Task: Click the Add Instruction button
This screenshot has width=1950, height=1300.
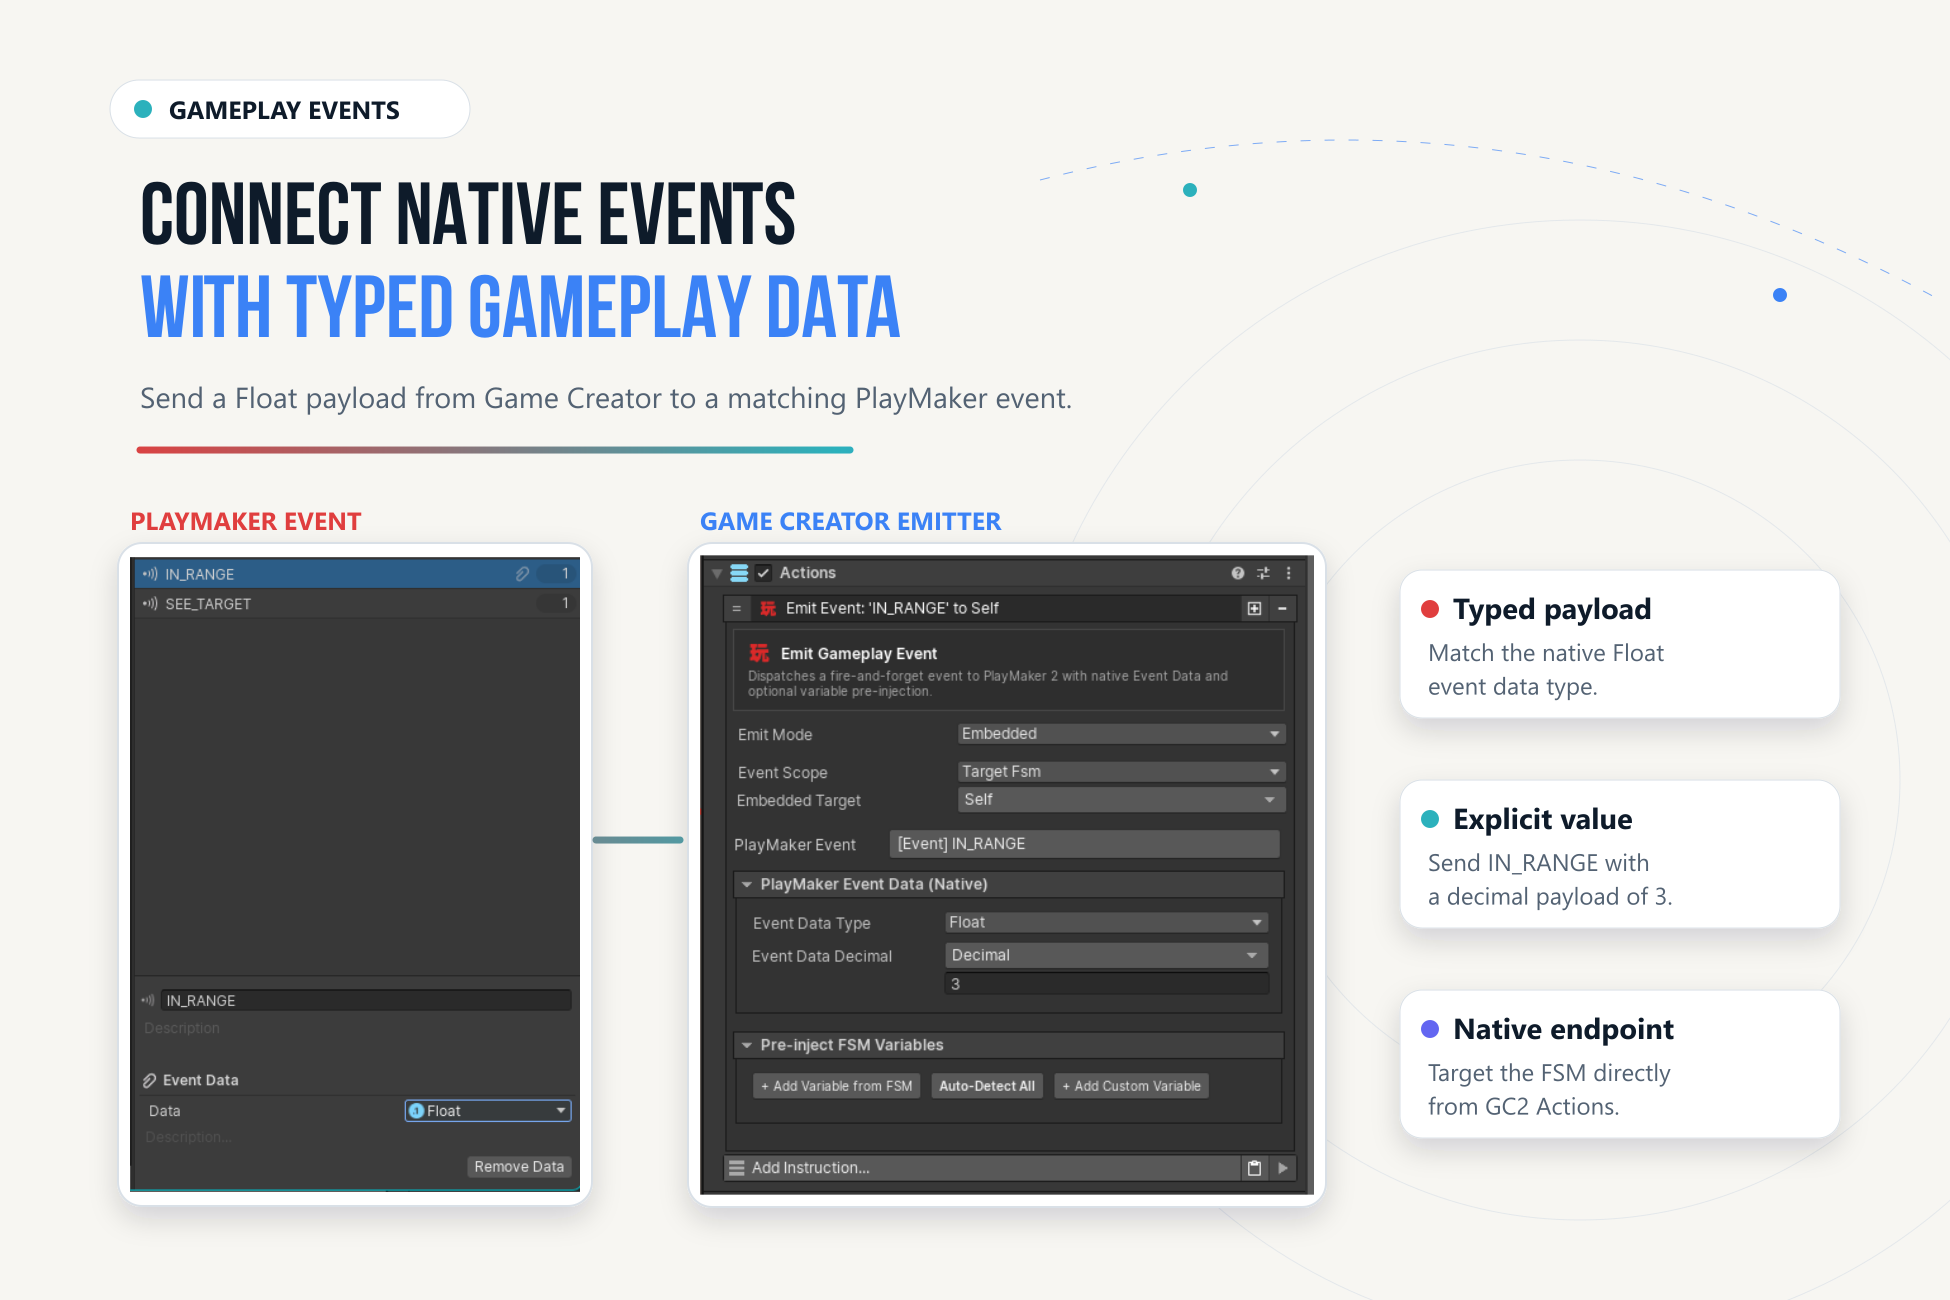Action: (x=980, y=1168)
